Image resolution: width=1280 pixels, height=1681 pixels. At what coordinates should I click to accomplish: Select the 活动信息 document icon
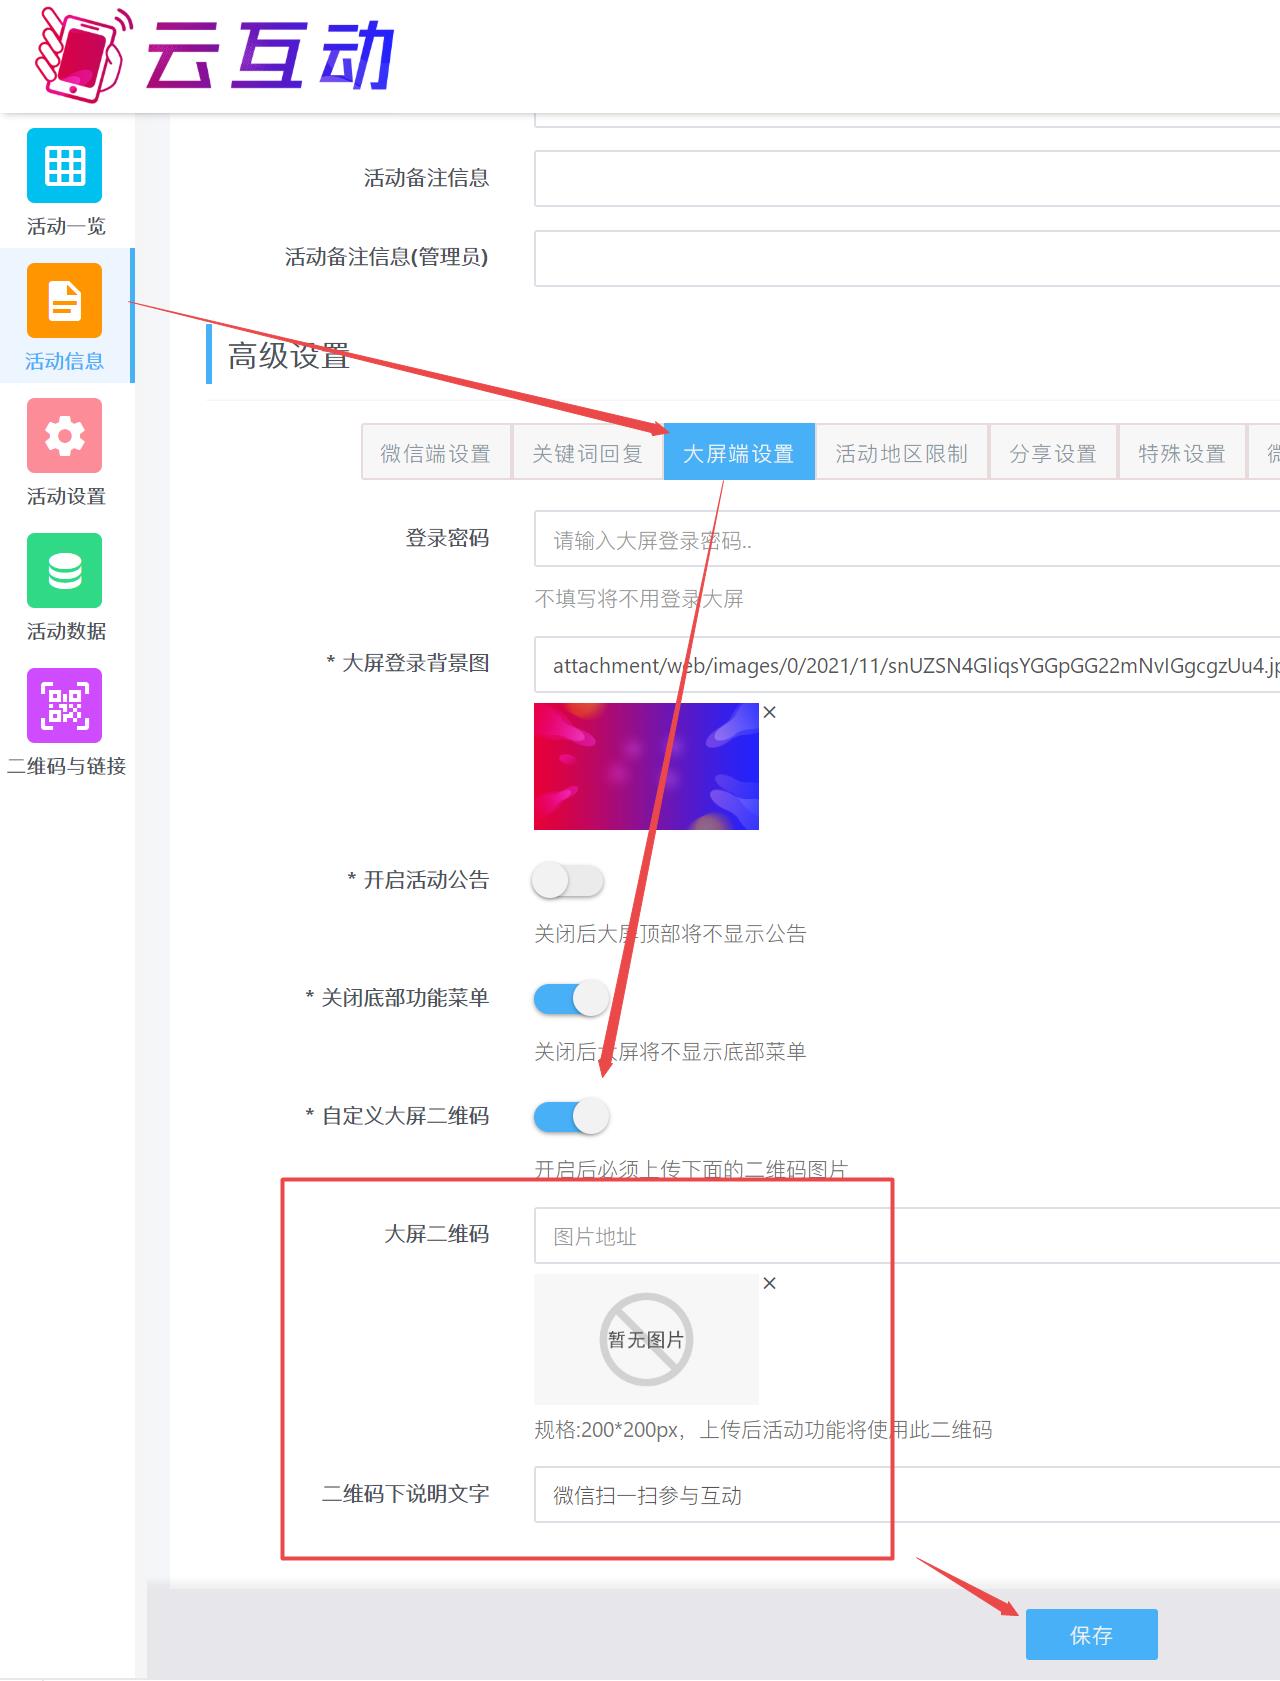point(65,301)
